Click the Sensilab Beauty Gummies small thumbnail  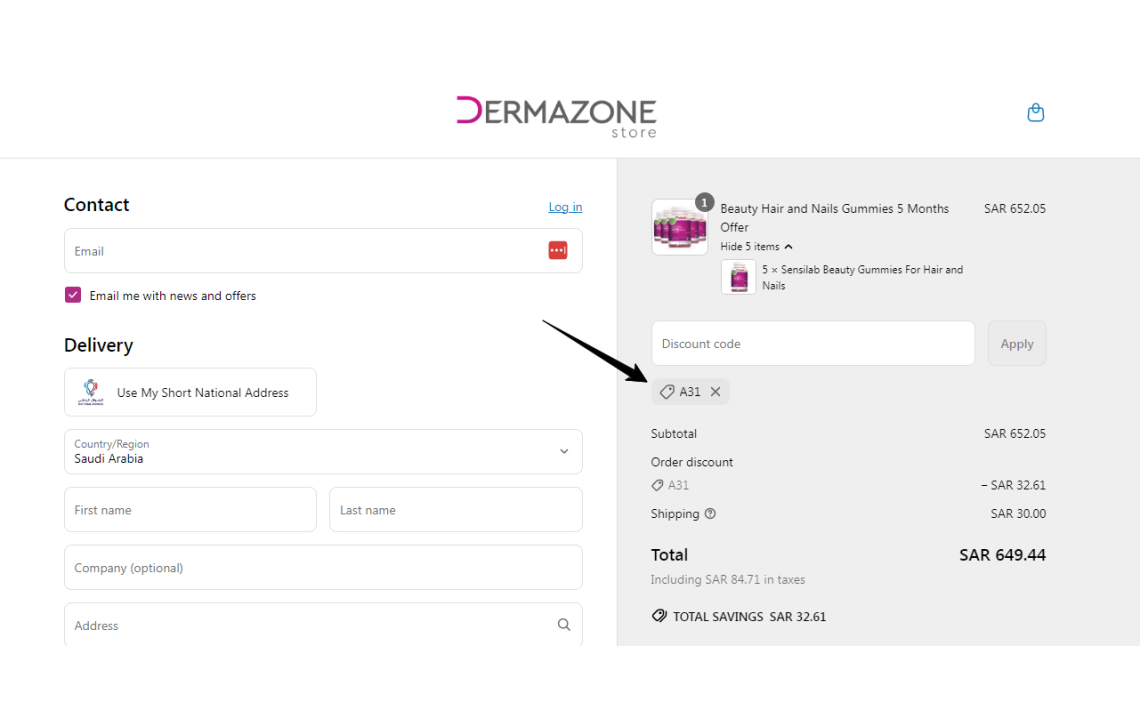coord(738,277)
